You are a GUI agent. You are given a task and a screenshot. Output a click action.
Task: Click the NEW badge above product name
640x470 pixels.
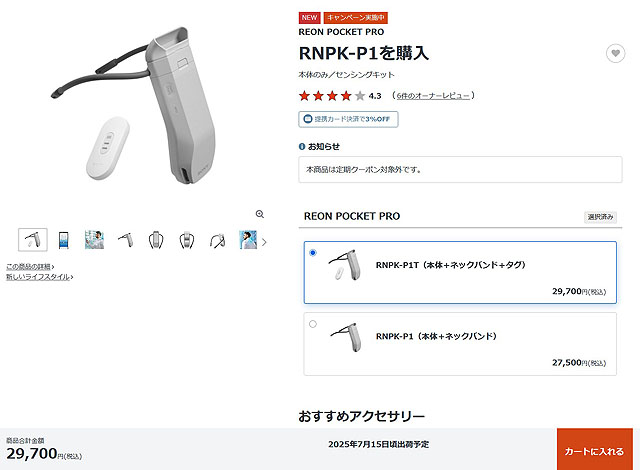[x=309, y=18]
